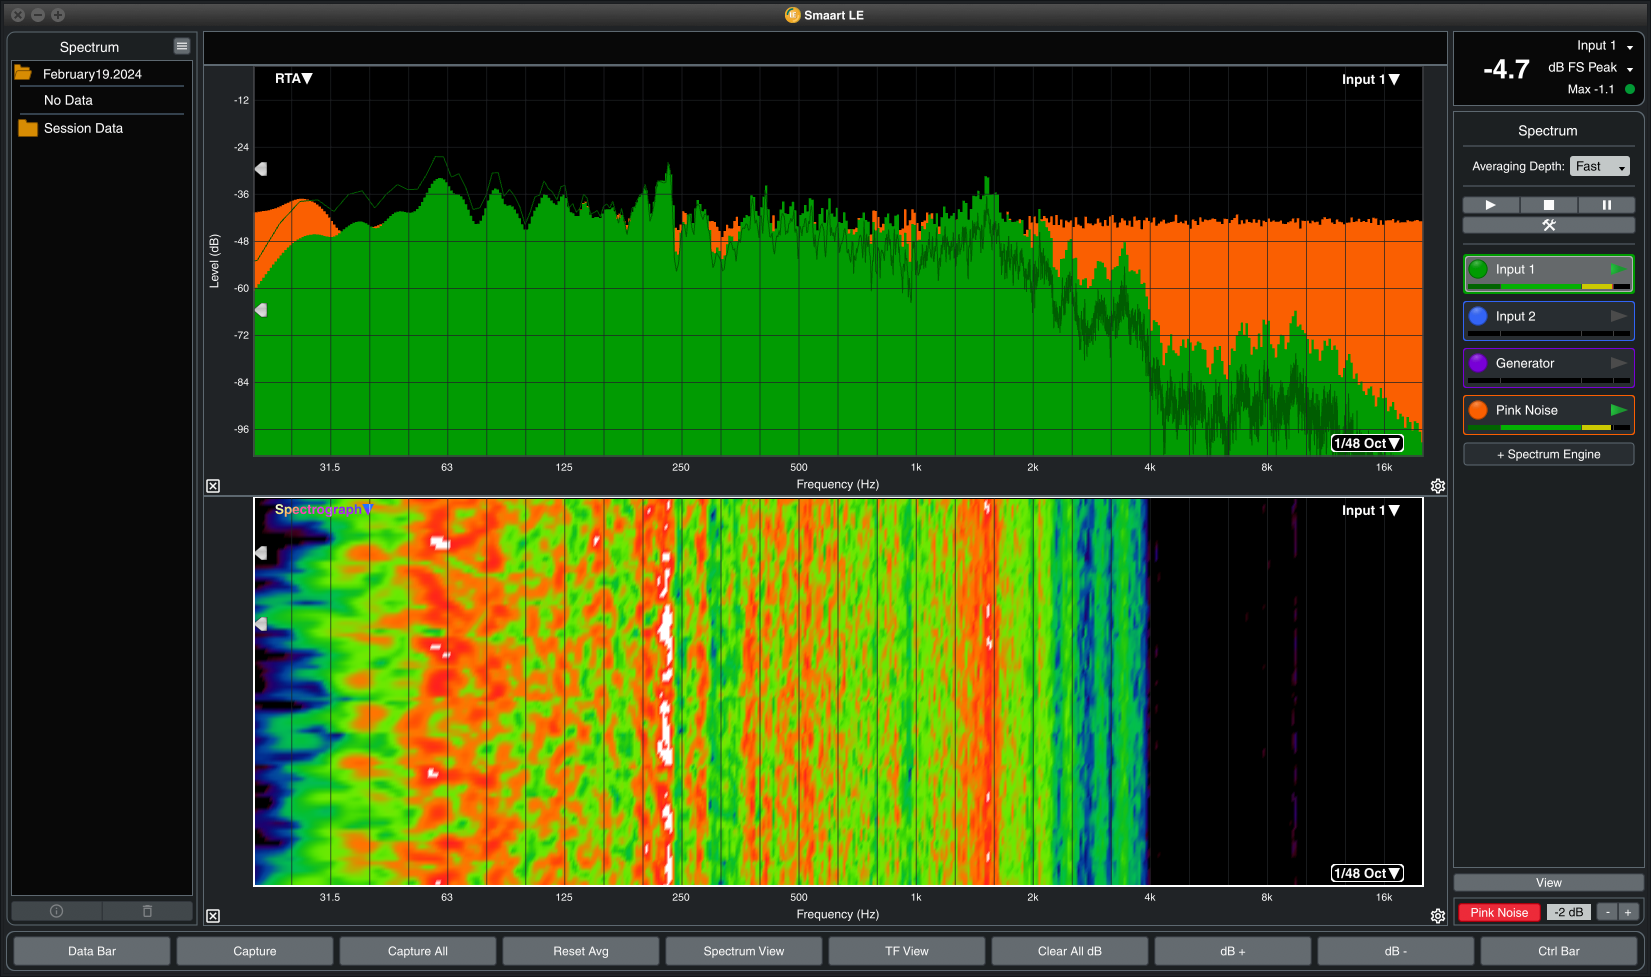Switch to Spectrum View

pos(744,951)
